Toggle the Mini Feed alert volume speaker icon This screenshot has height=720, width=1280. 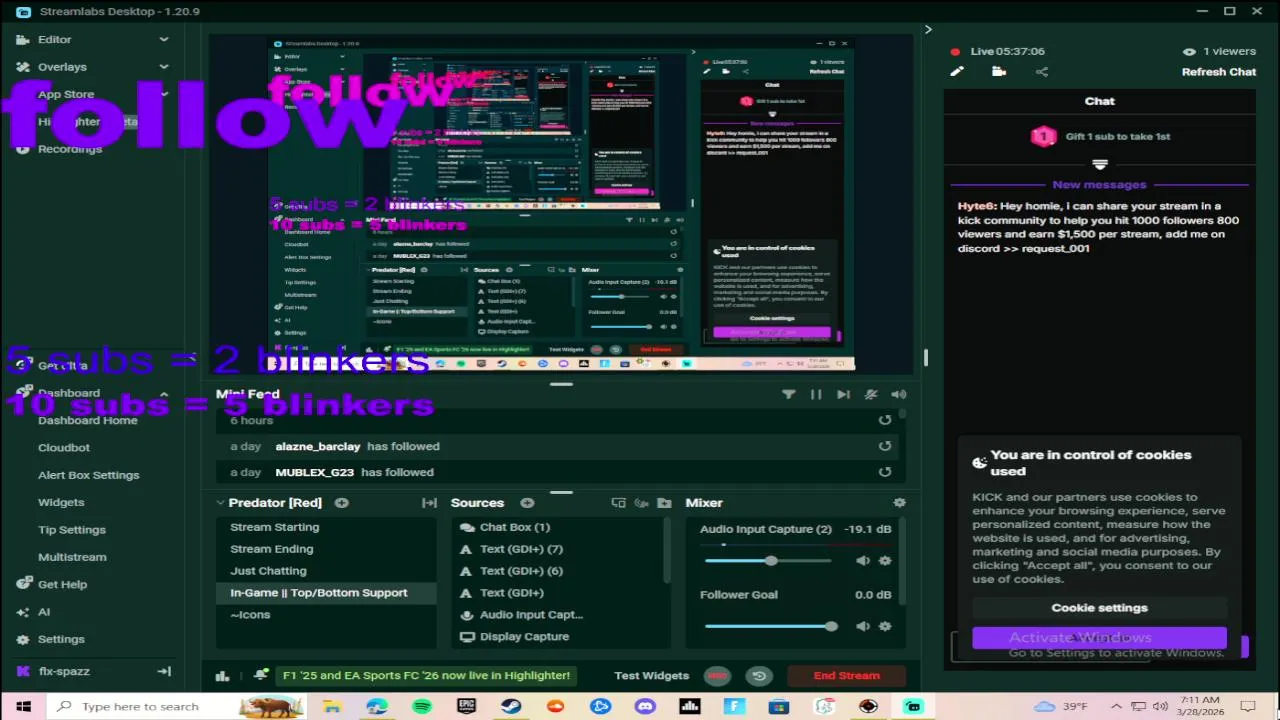click(898, 394)
